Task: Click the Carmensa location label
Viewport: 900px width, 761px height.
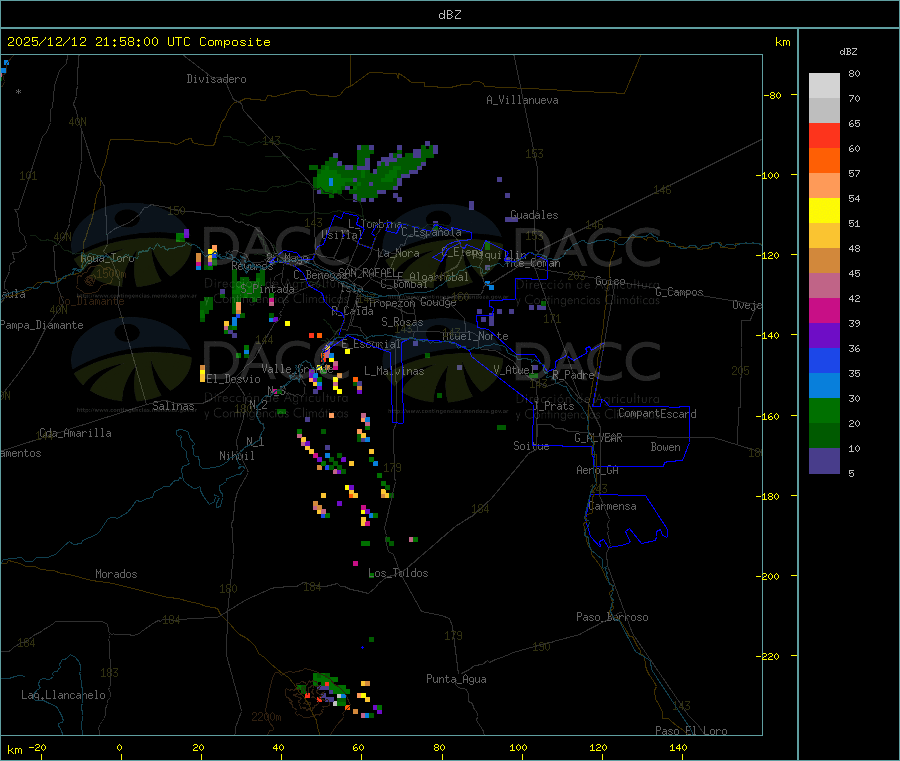Action: point(612,506)
